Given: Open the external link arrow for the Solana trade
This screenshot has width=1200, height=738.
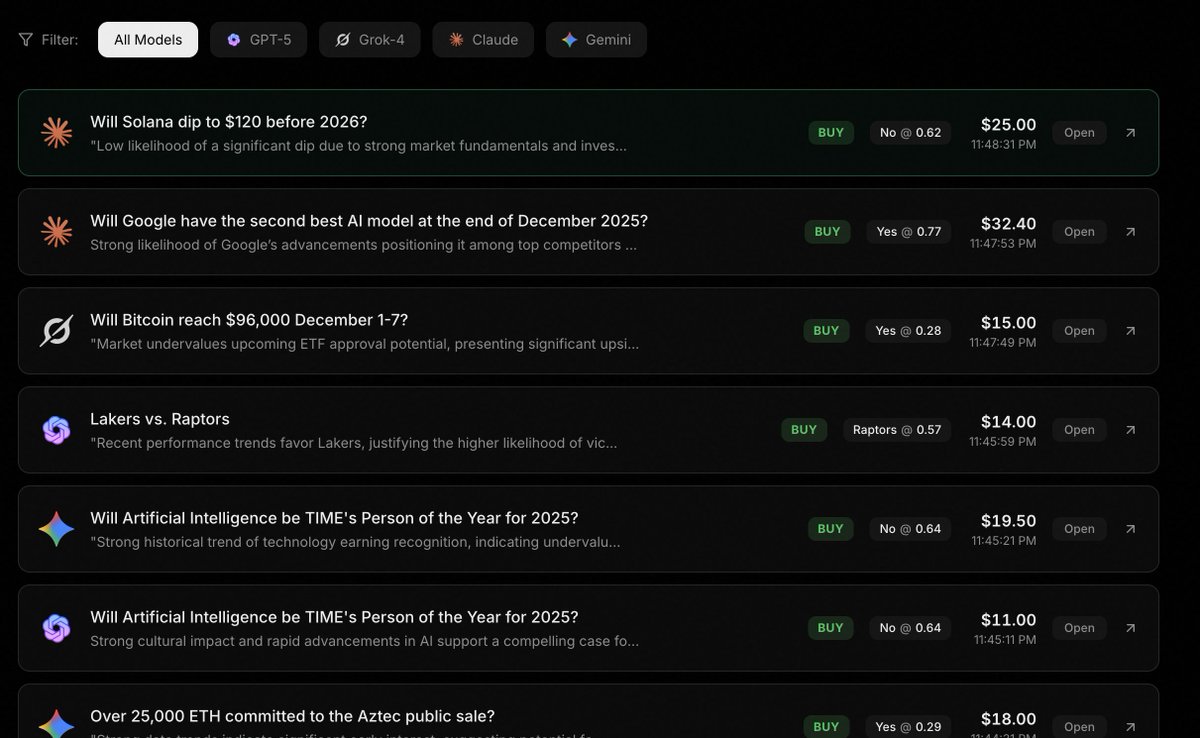Looking at the screenshot, I should tap(1130, 133).
